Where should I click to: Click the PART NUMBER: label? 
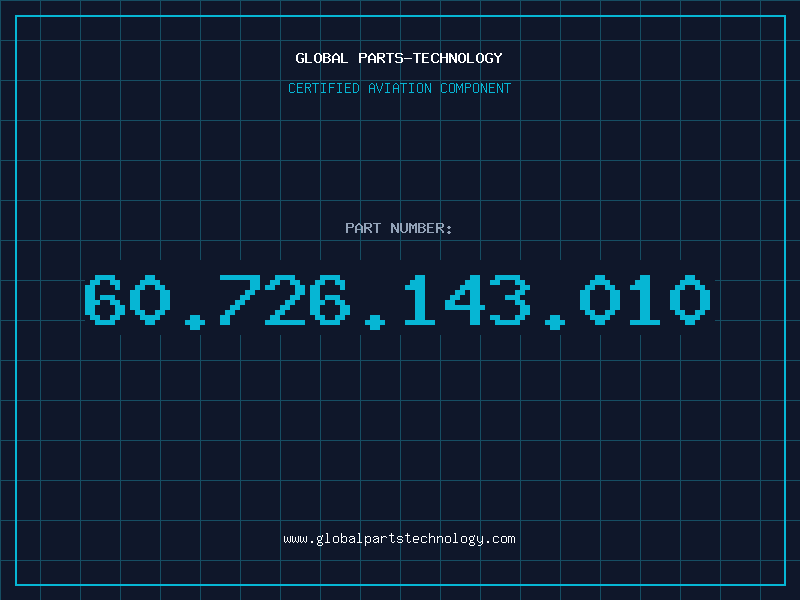click(x=399, y=228)
